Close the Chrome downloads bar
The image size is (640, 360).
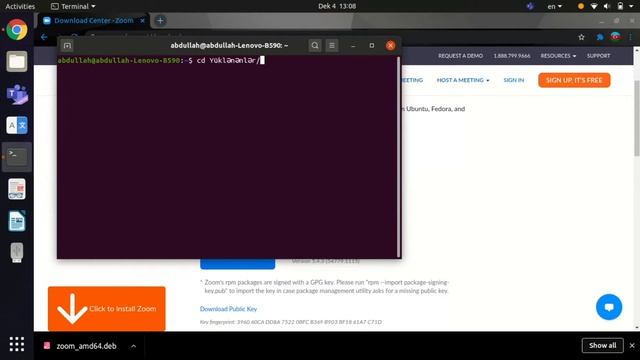(x=632, y=345)
